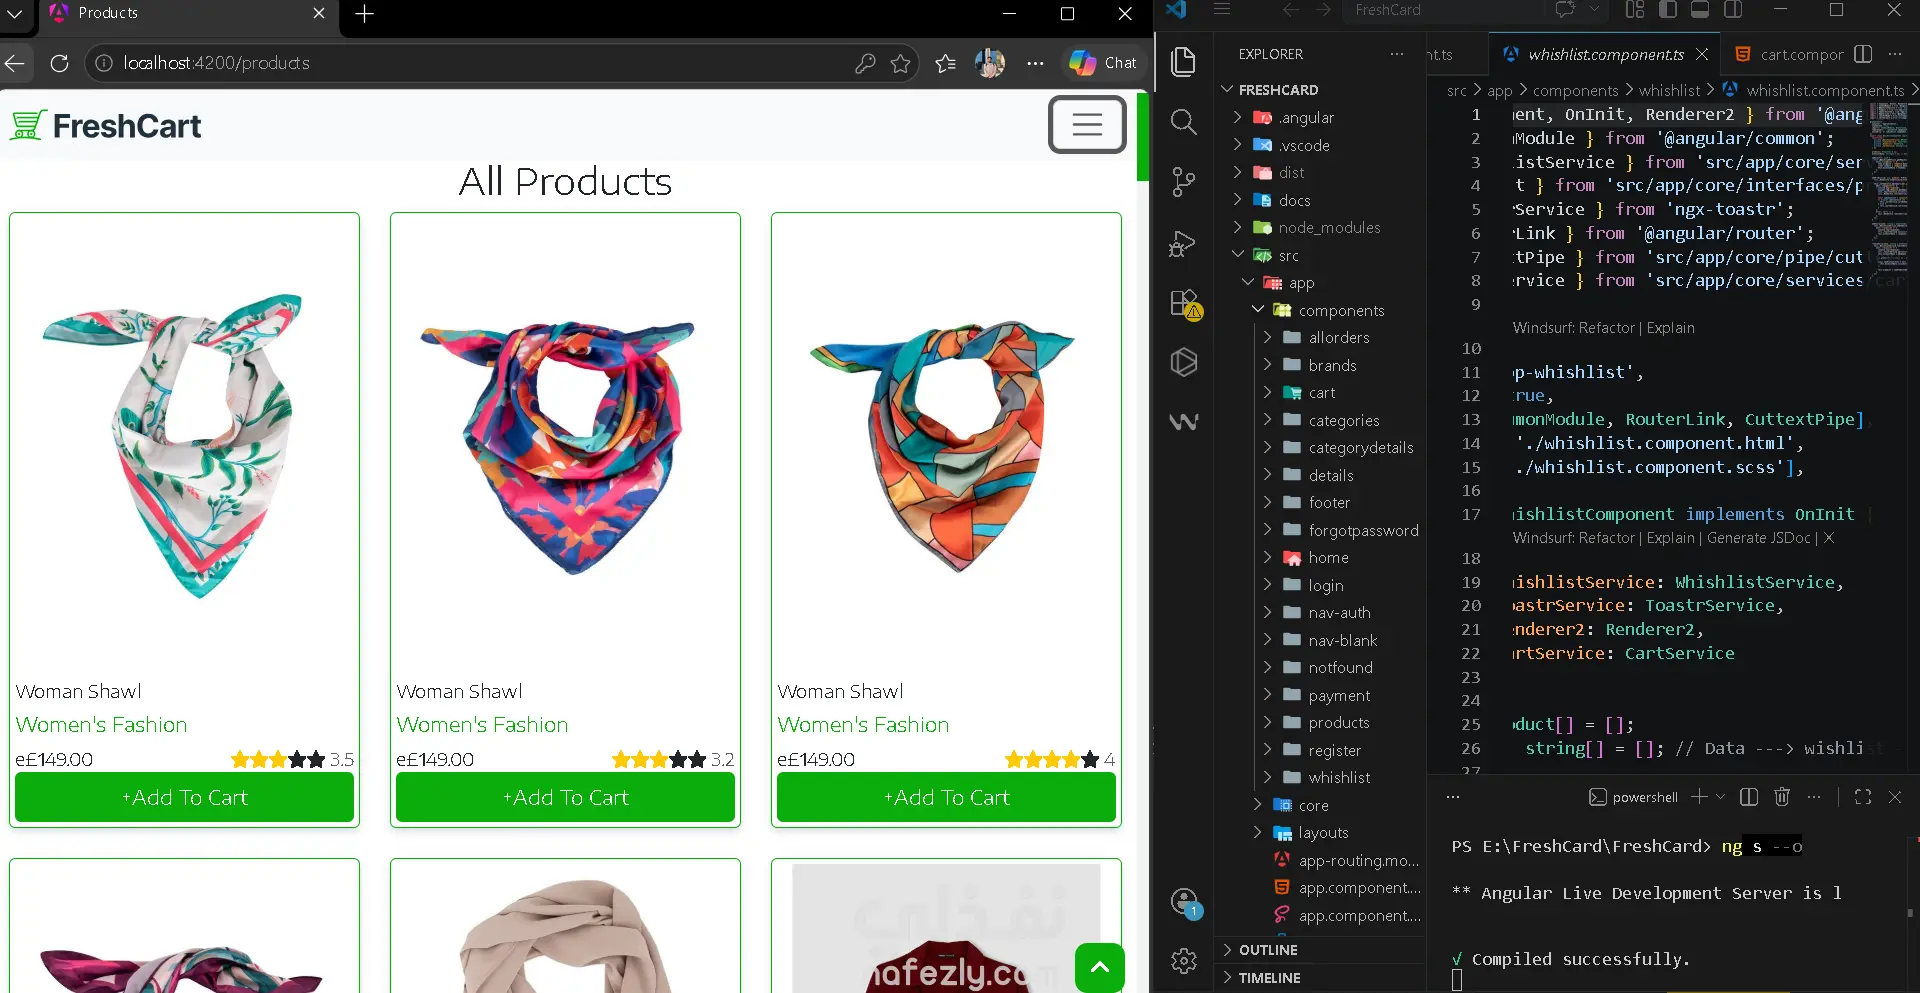Open Customize Layout in VS Code title bar
The image size is (1920, 993).
pyautogui.click(x=1635, y=10)
